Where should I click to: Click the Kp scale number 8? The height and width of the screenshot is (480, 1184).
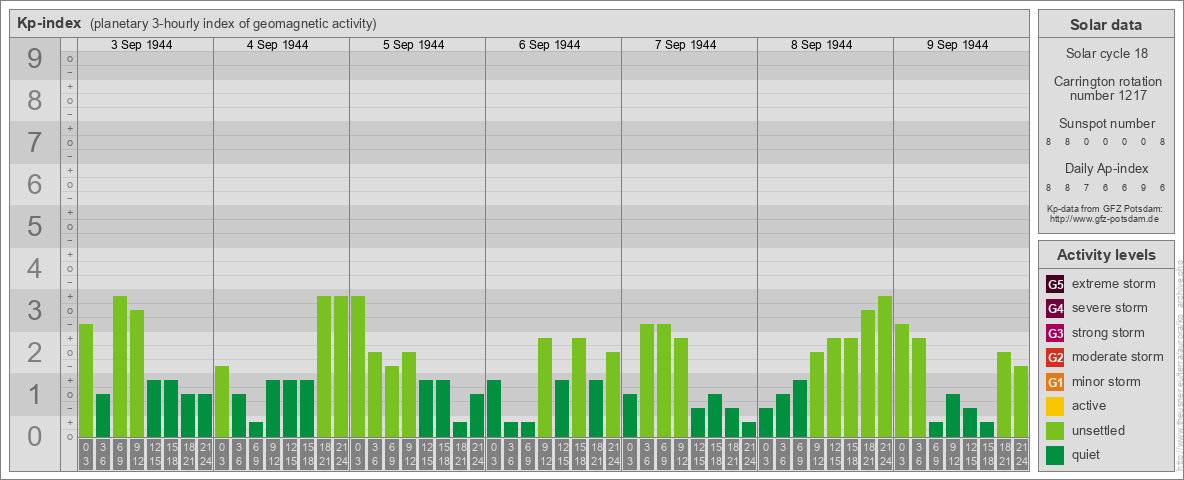(x=34, y=100)
